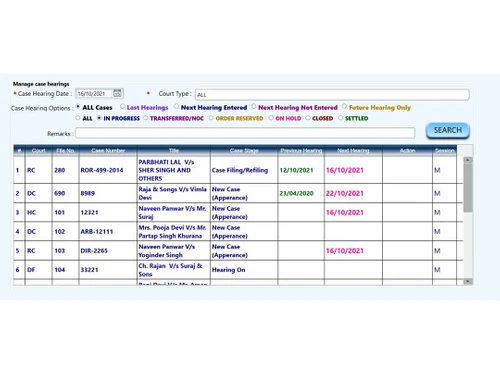500x375 pixels.
Task: Pick TRANSFERRED/NOC status radio
Action: [146, 118]
